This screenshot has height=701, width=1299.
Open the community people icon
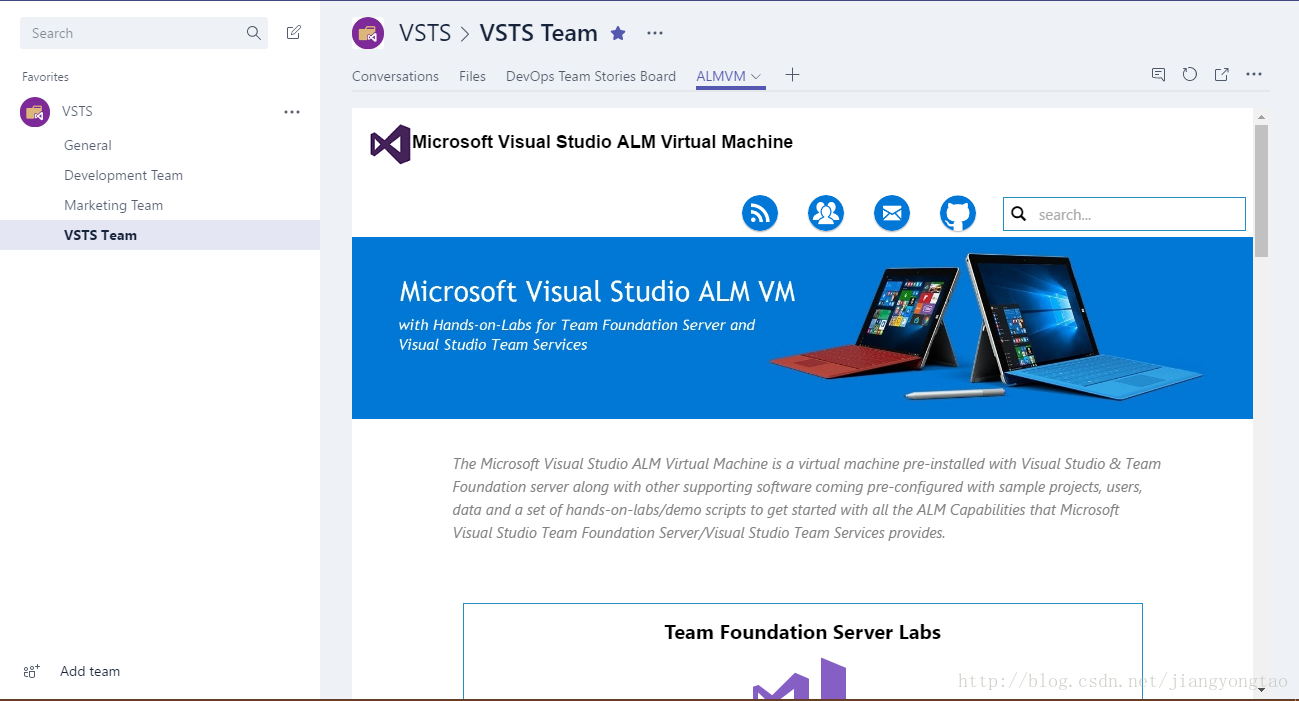826,213
